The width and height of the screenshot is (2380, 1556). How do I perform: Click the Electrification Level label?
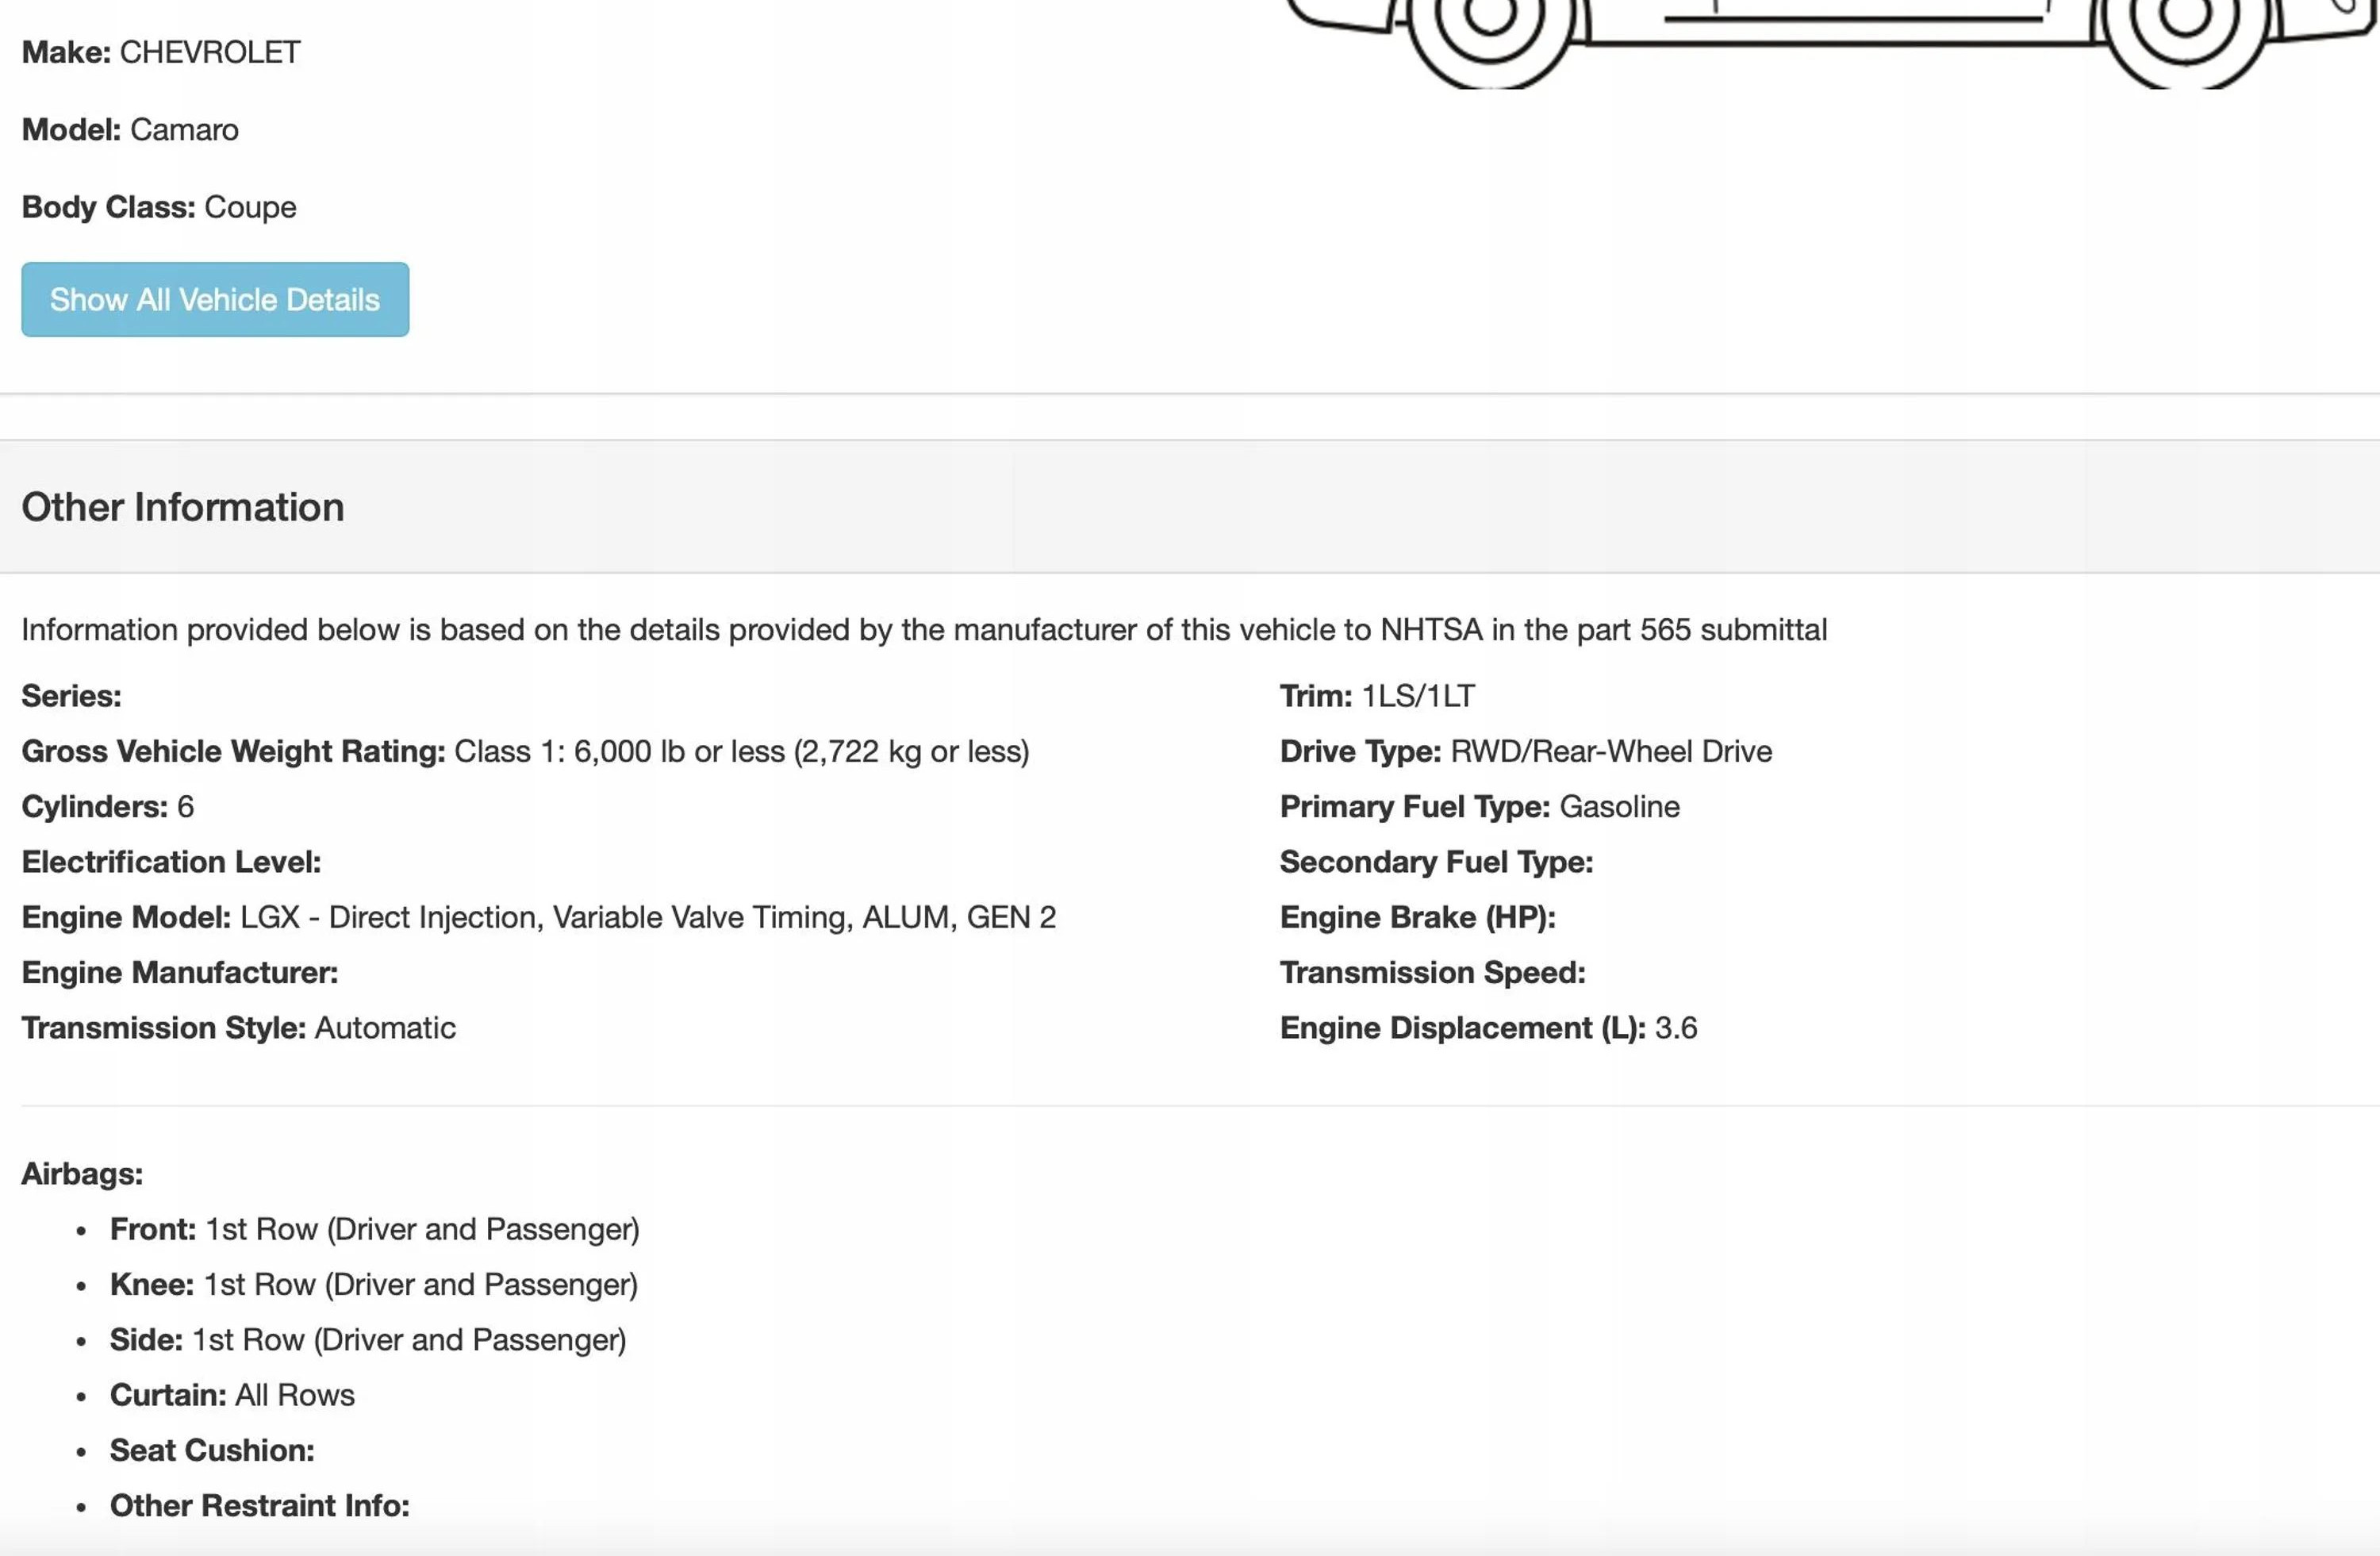pyautogui.click(x=171, y=862)
